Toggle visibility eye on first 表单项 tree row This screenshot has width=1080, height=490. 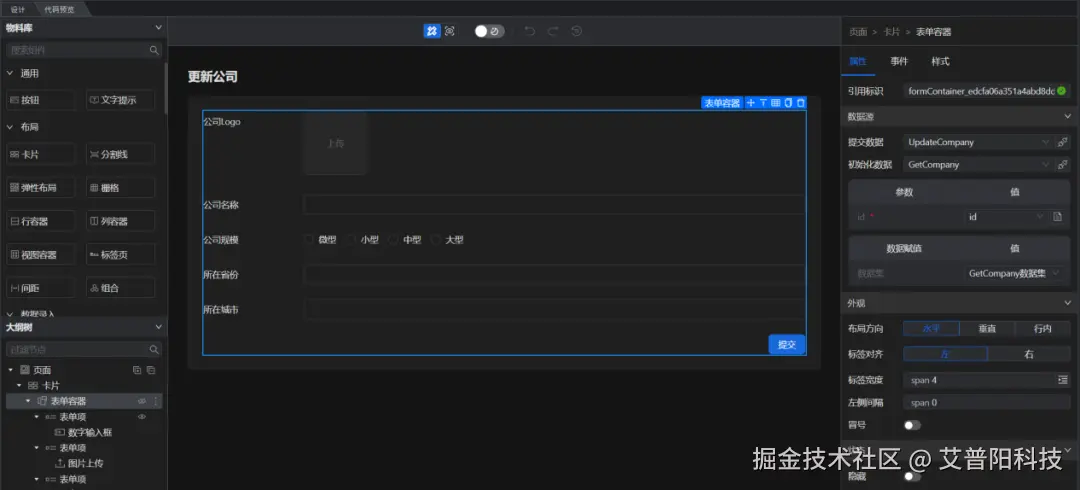(142, 417)
